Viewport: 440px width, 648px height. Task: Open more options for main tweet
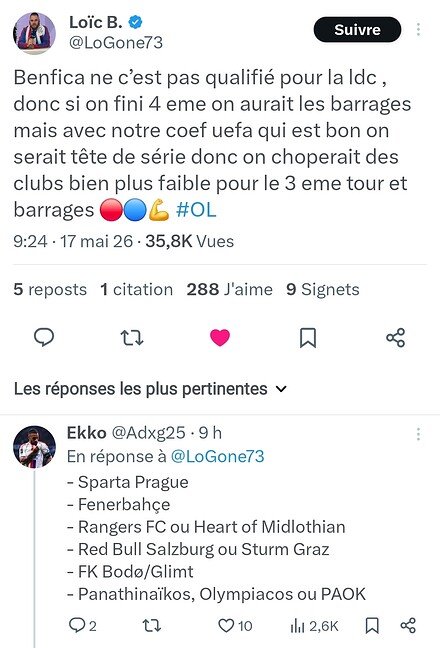click(x=418, y=29)
